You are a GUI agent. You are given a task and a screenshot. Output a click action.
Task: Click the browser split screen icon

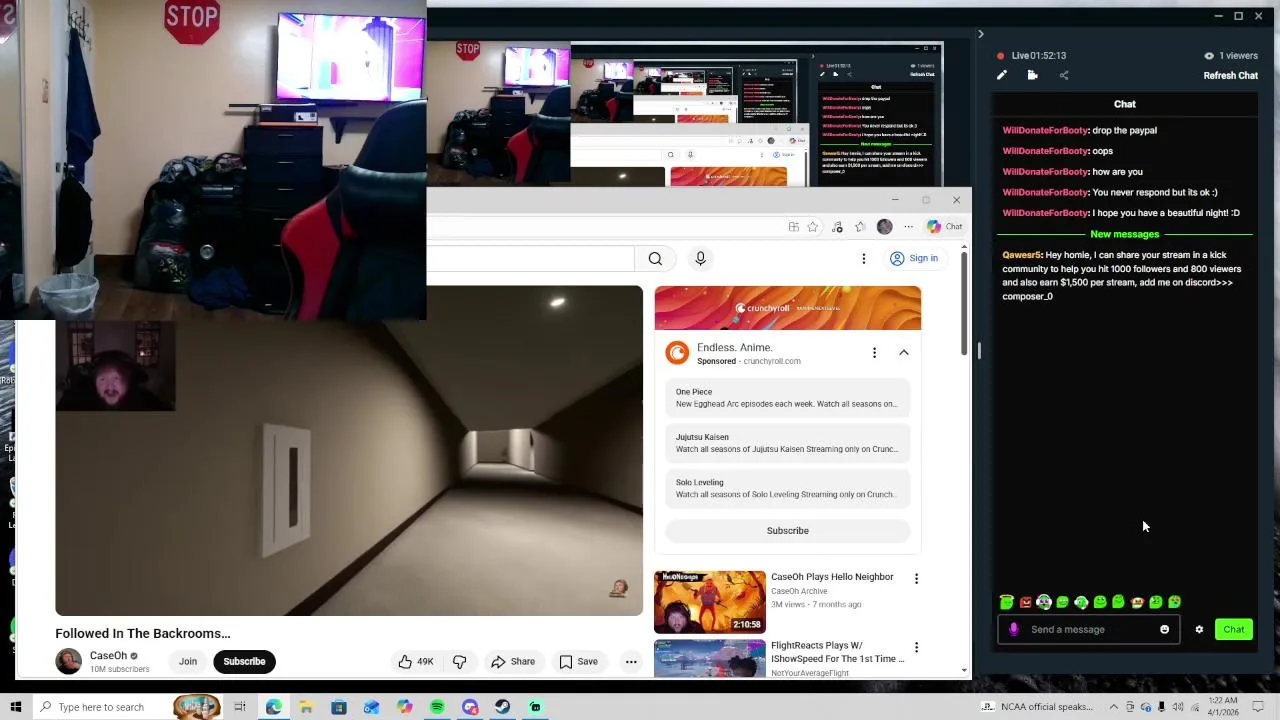pos(793,227)
